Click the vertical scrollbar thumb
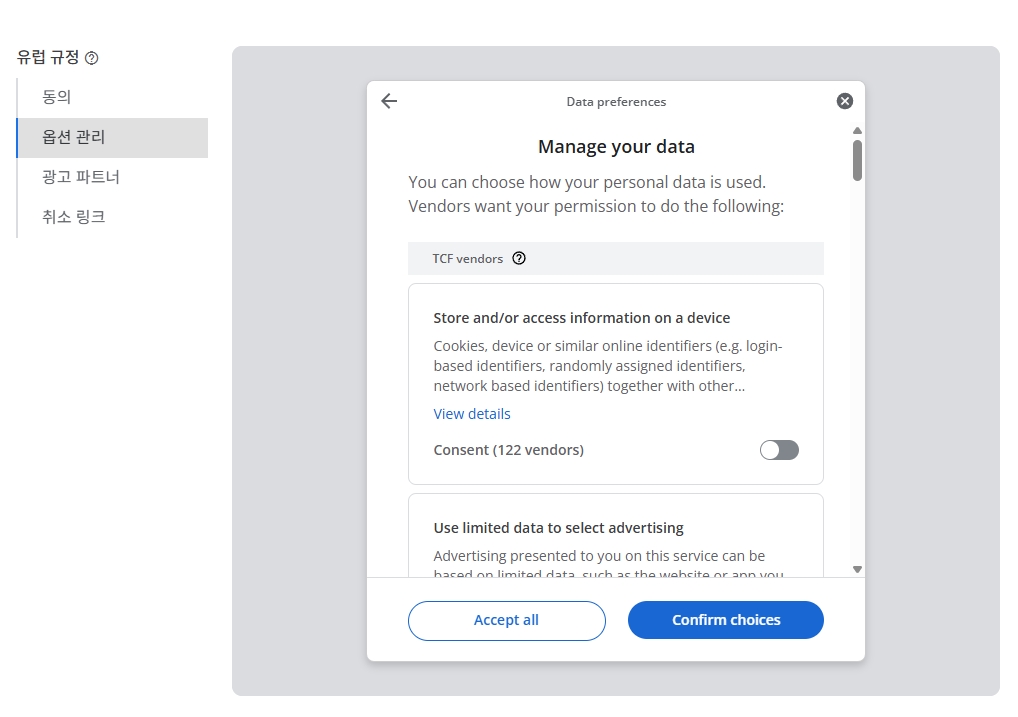This screenshot has height=717, width=1018. tap(857, 160)
